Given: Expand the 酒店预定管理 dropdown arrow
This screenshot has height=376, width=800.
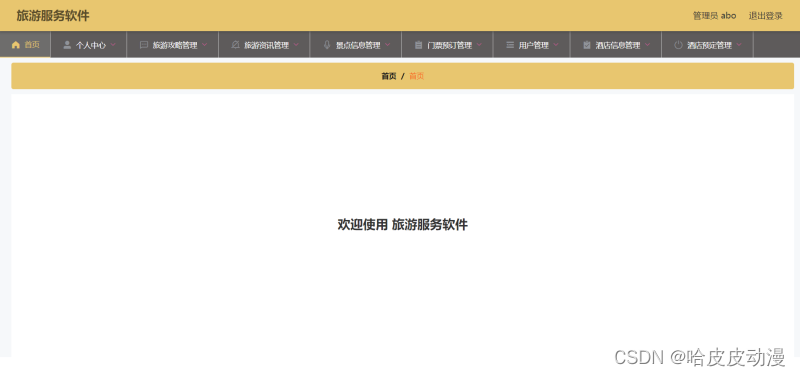Looking at the screenshot, I should coord(739,45).
